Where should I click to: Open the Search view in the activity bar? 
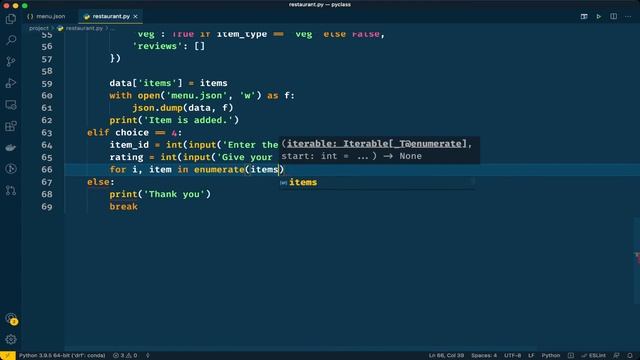click(11, 40)
